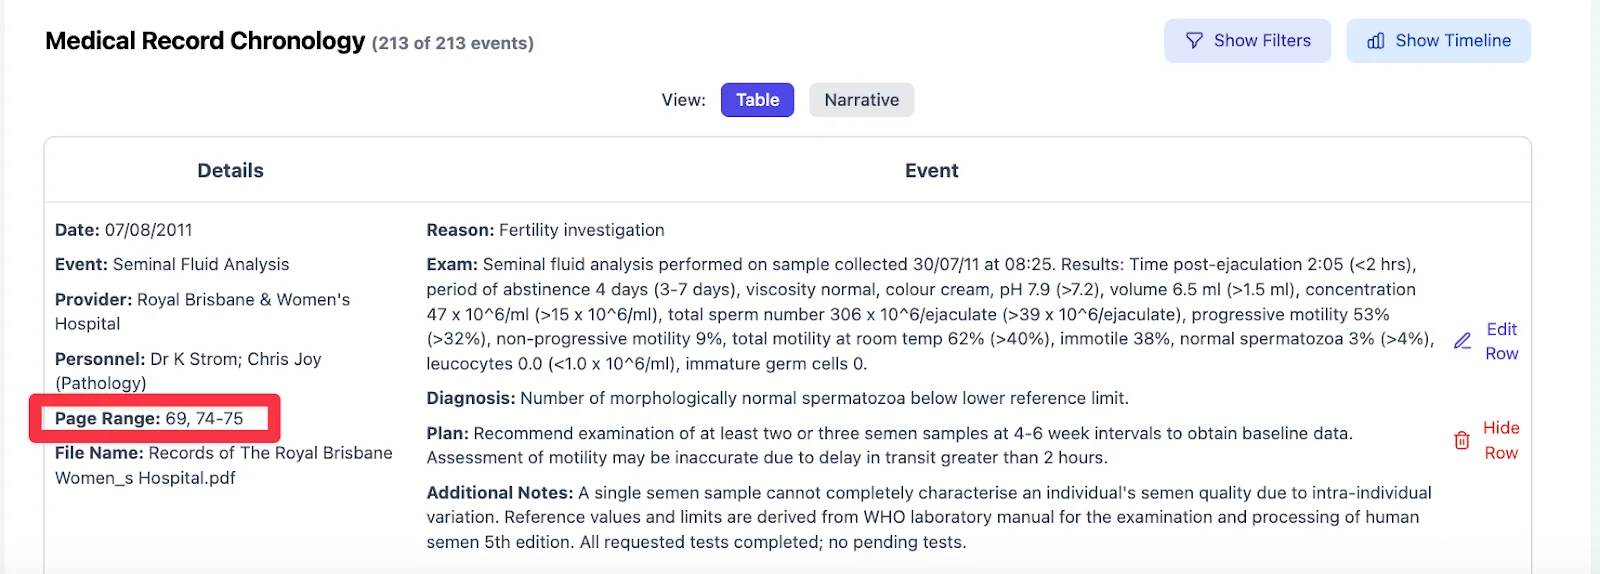Click the chart icon beside Show Timeline

pos(1376,41)
